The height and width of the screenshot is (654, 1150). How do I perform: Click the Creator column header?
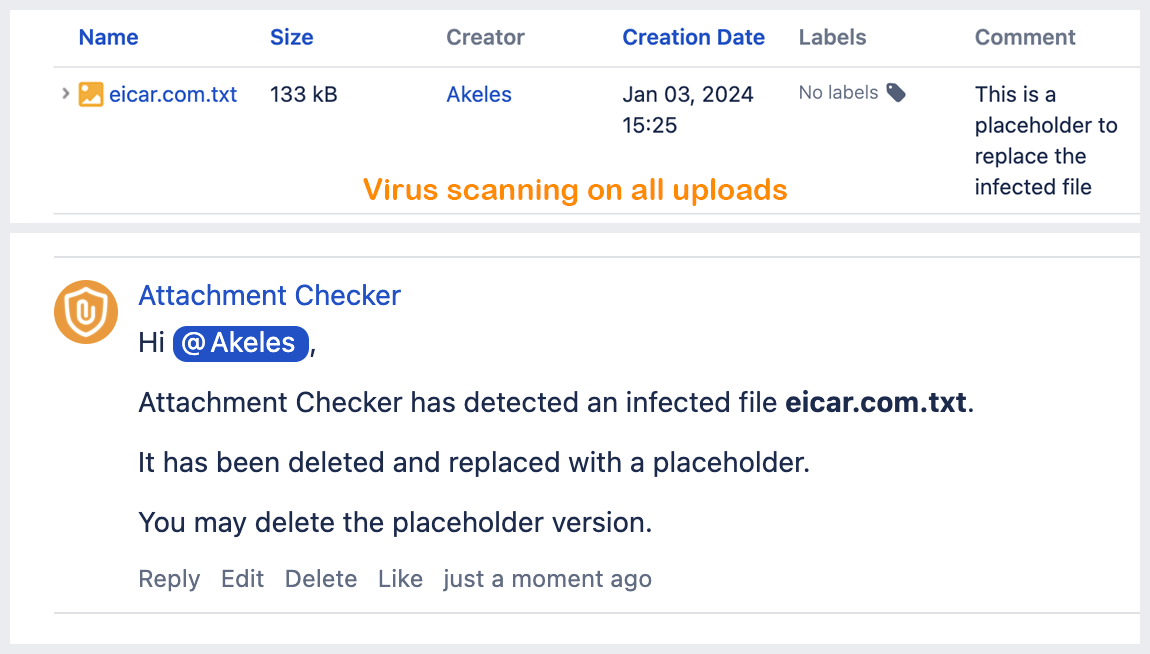point(485,38)
